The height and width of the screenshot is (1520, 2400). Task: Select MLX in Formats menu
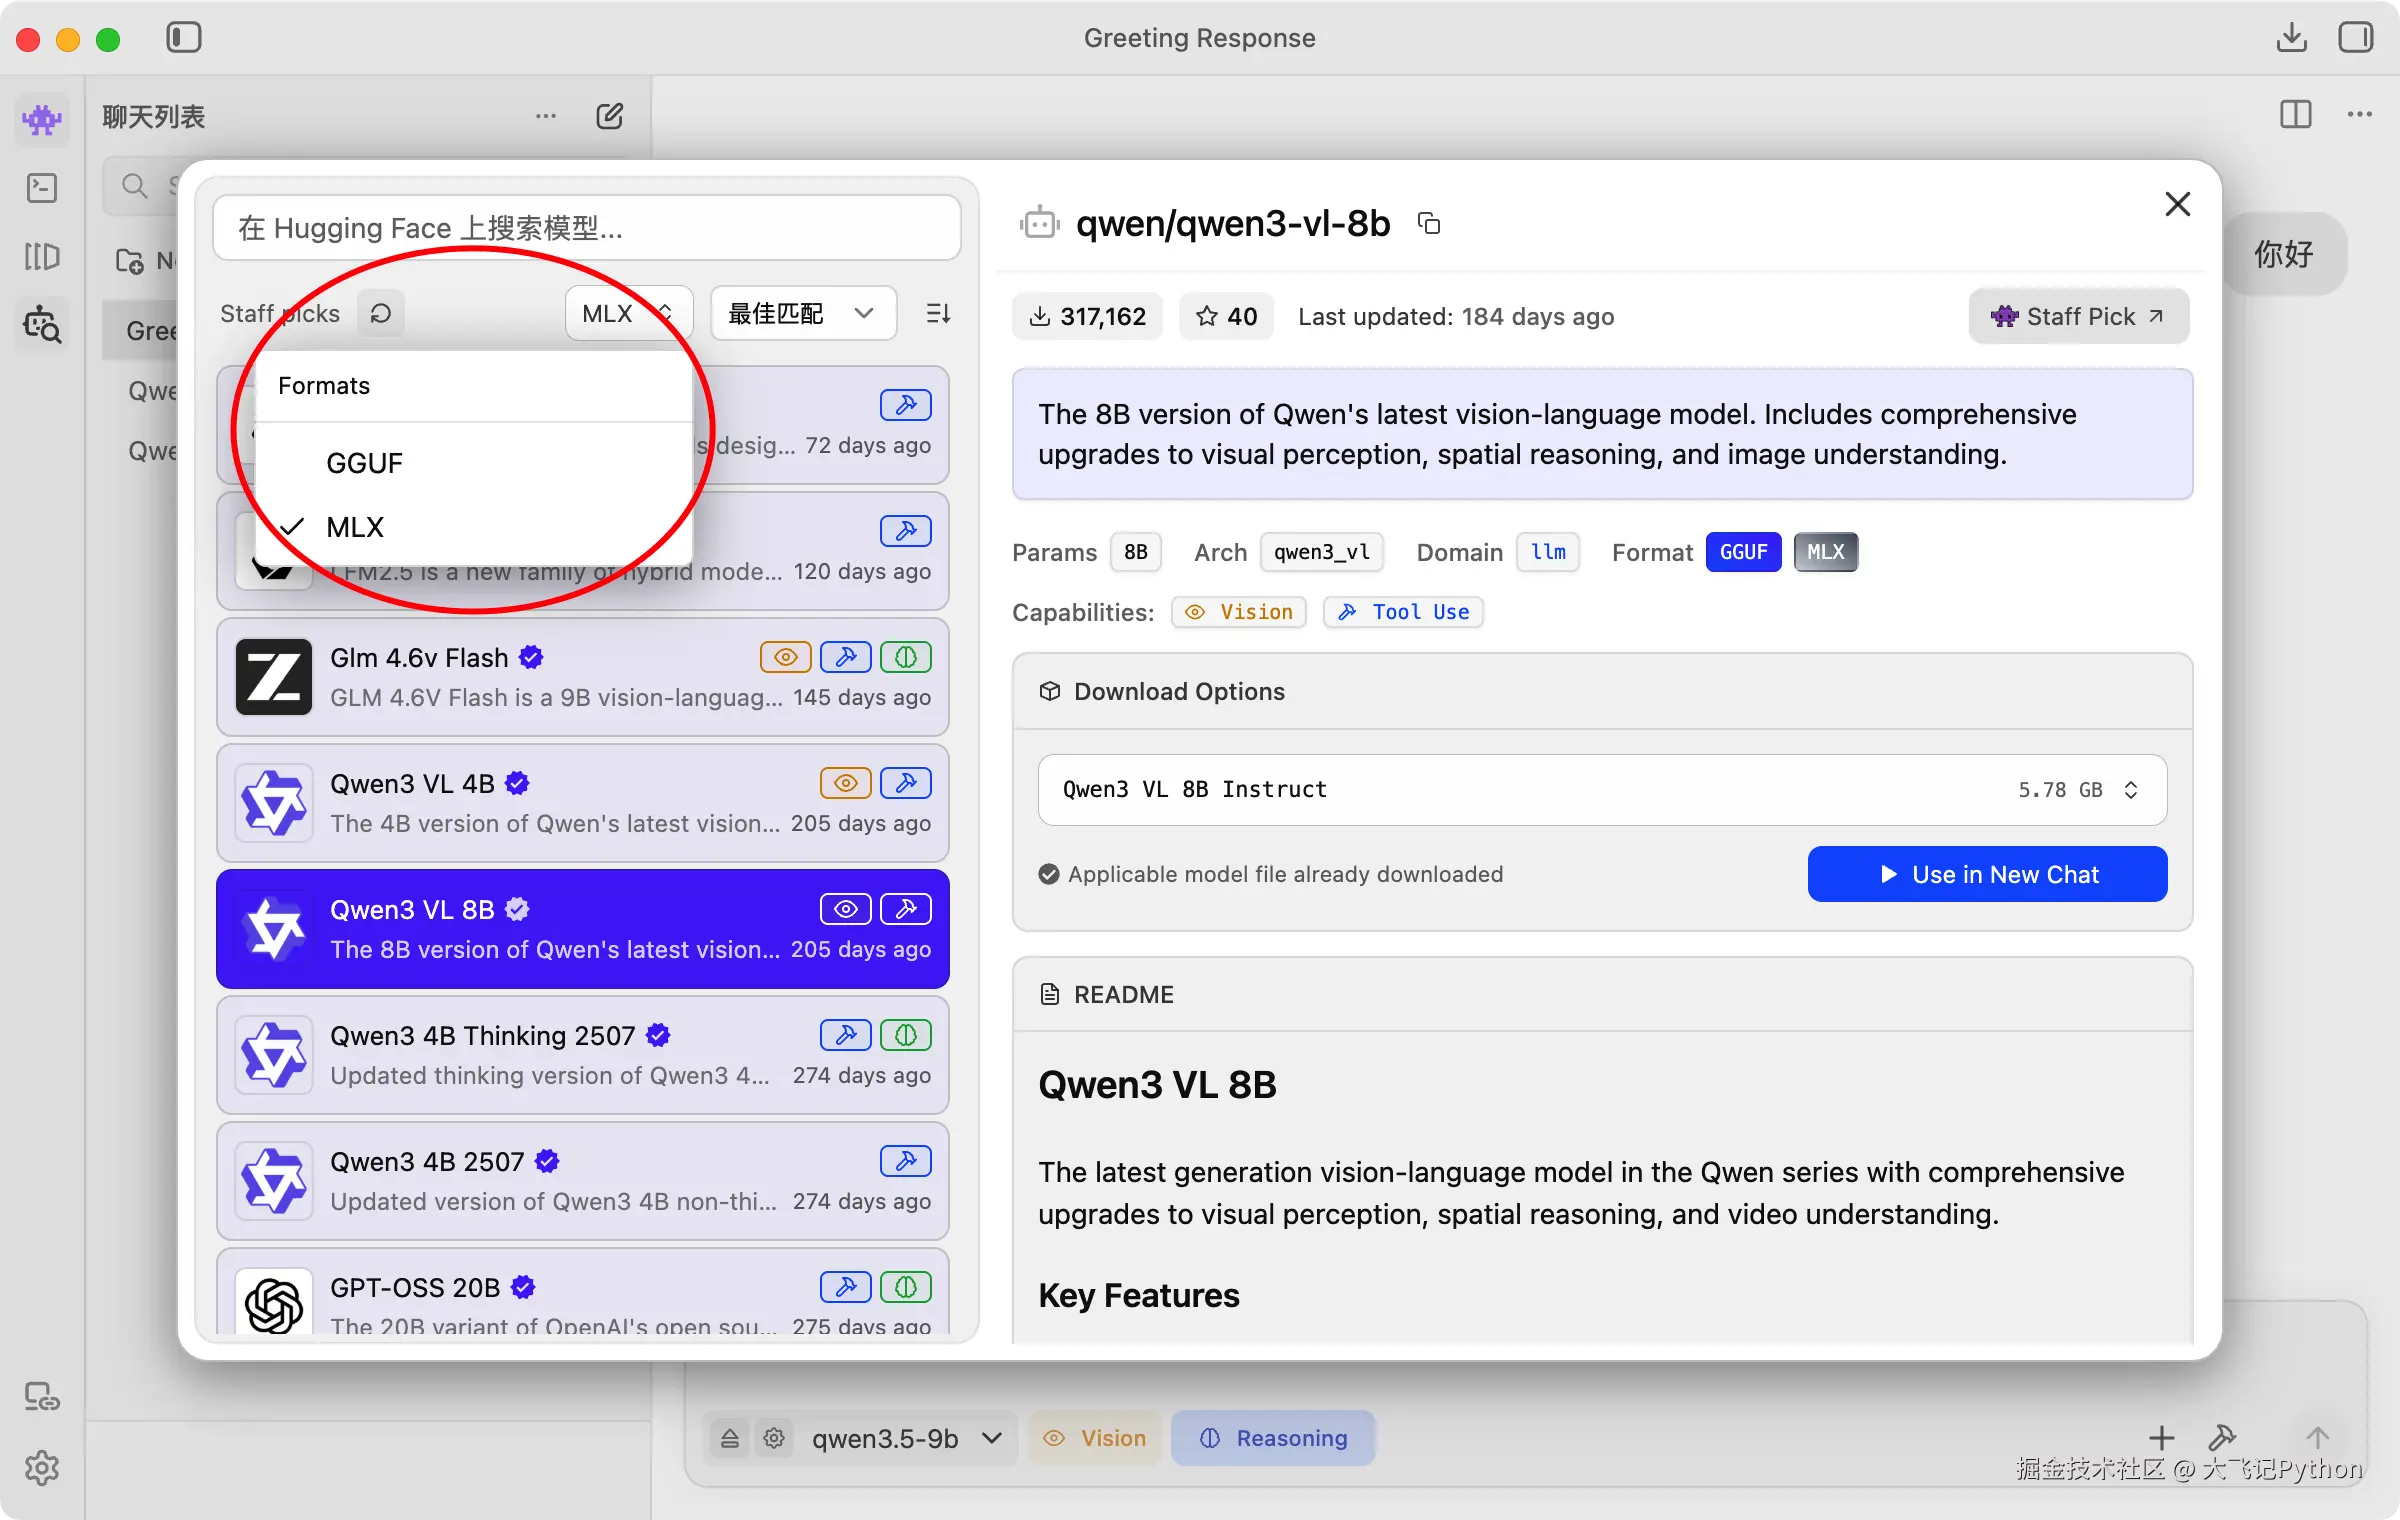coord(474,527)
